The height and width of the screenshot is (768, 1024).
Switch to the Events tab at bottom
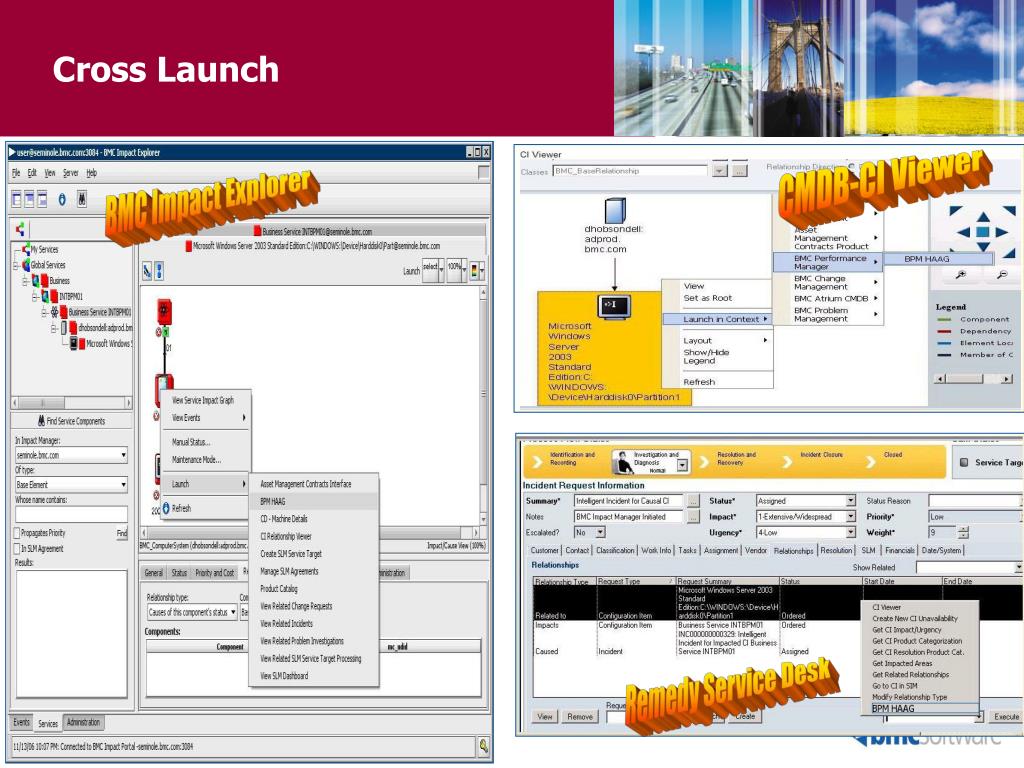(x=22, y=722)
